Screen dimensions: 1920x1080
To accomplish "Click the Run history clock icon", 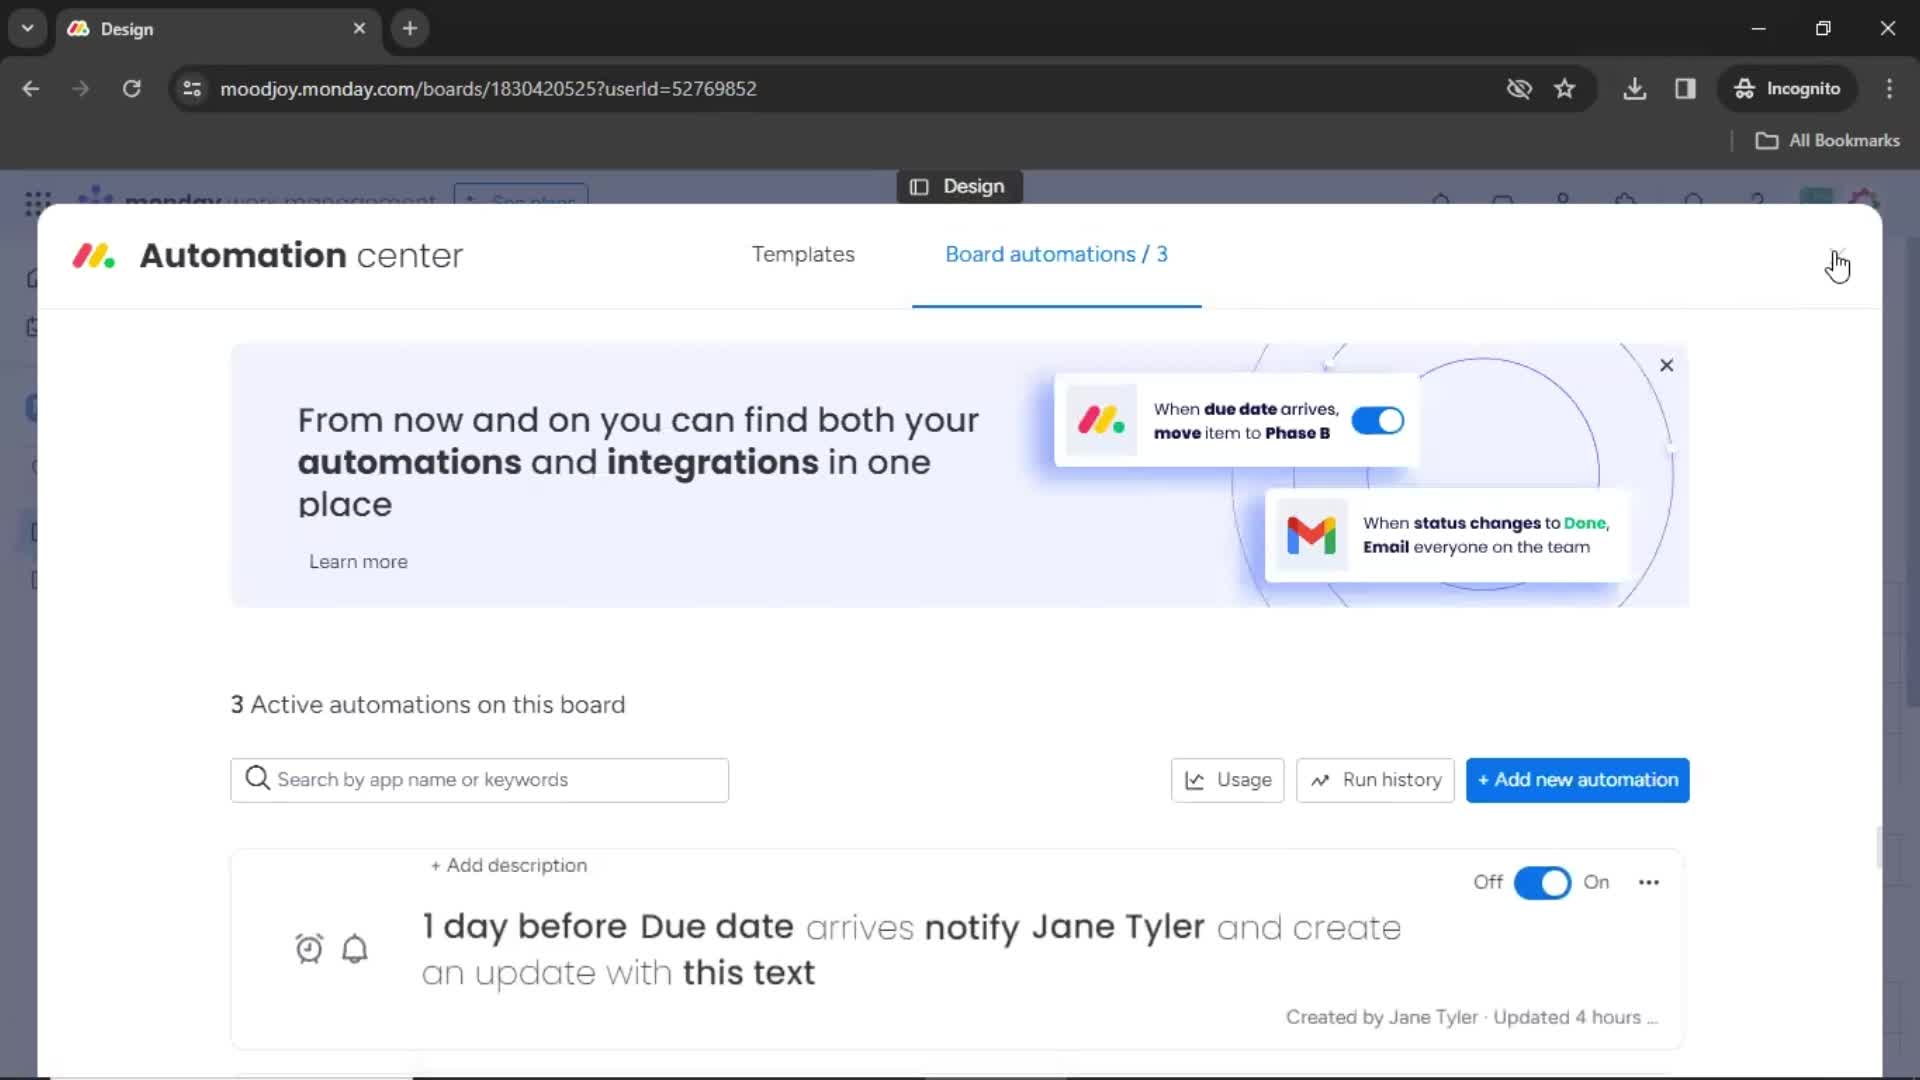I will pyautogui.click(x=1320, y=779).
